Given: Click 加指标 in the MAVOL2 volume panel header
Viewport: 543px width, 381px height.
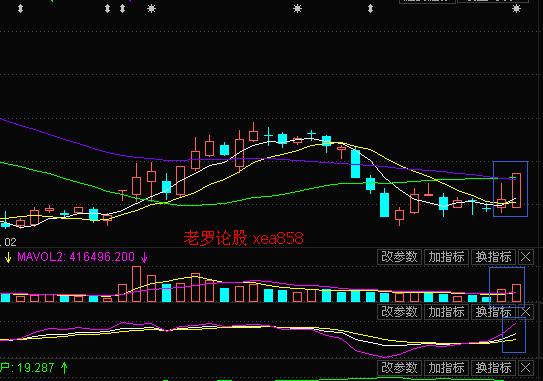Looking at the screenshot, I should [x=446, y=257].
